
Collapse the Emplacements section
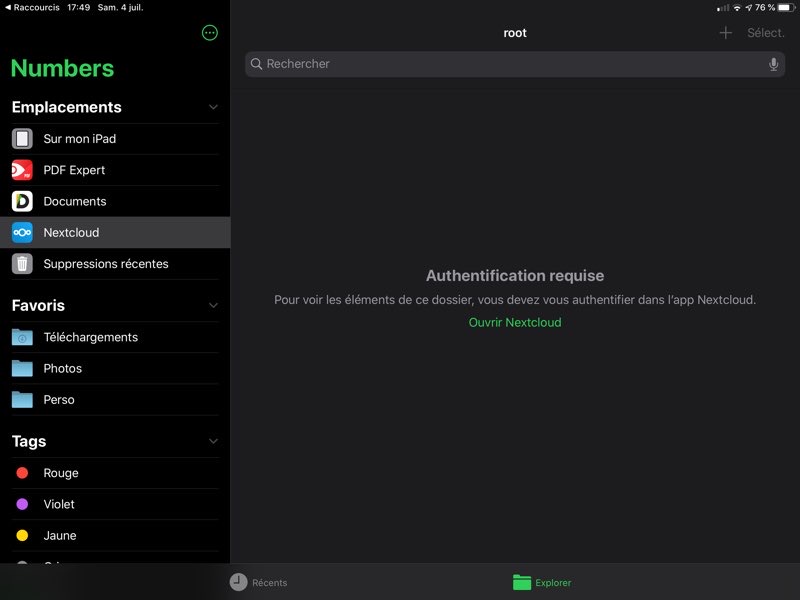pyautogui.click(x=213, y=107)
